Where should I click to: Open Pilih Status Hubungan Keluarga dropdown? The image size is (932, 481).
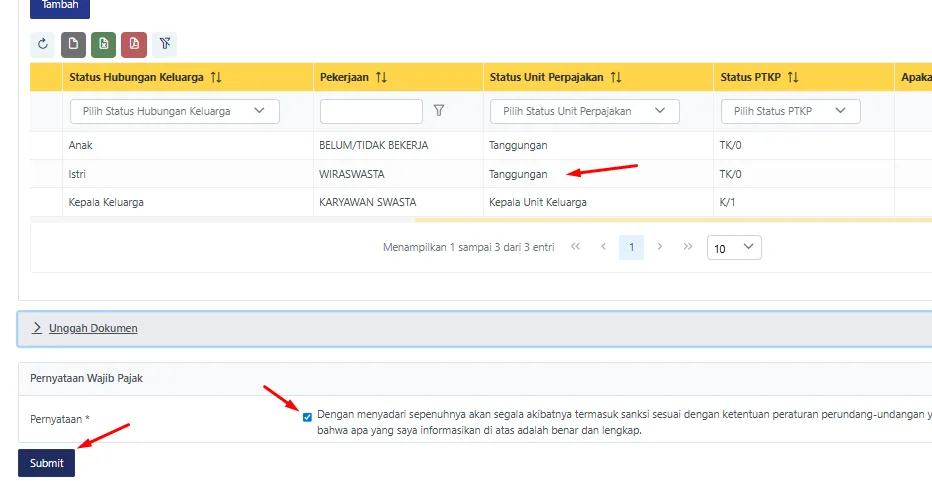click(x=174, y=111)
